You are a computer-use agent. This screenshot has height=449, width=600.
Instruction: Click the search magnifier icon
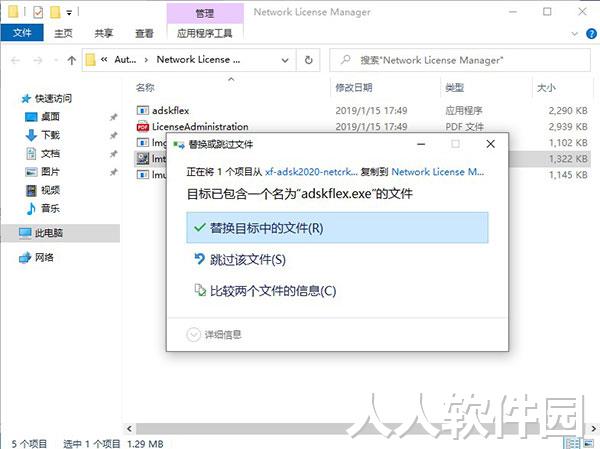click(346, 60)
